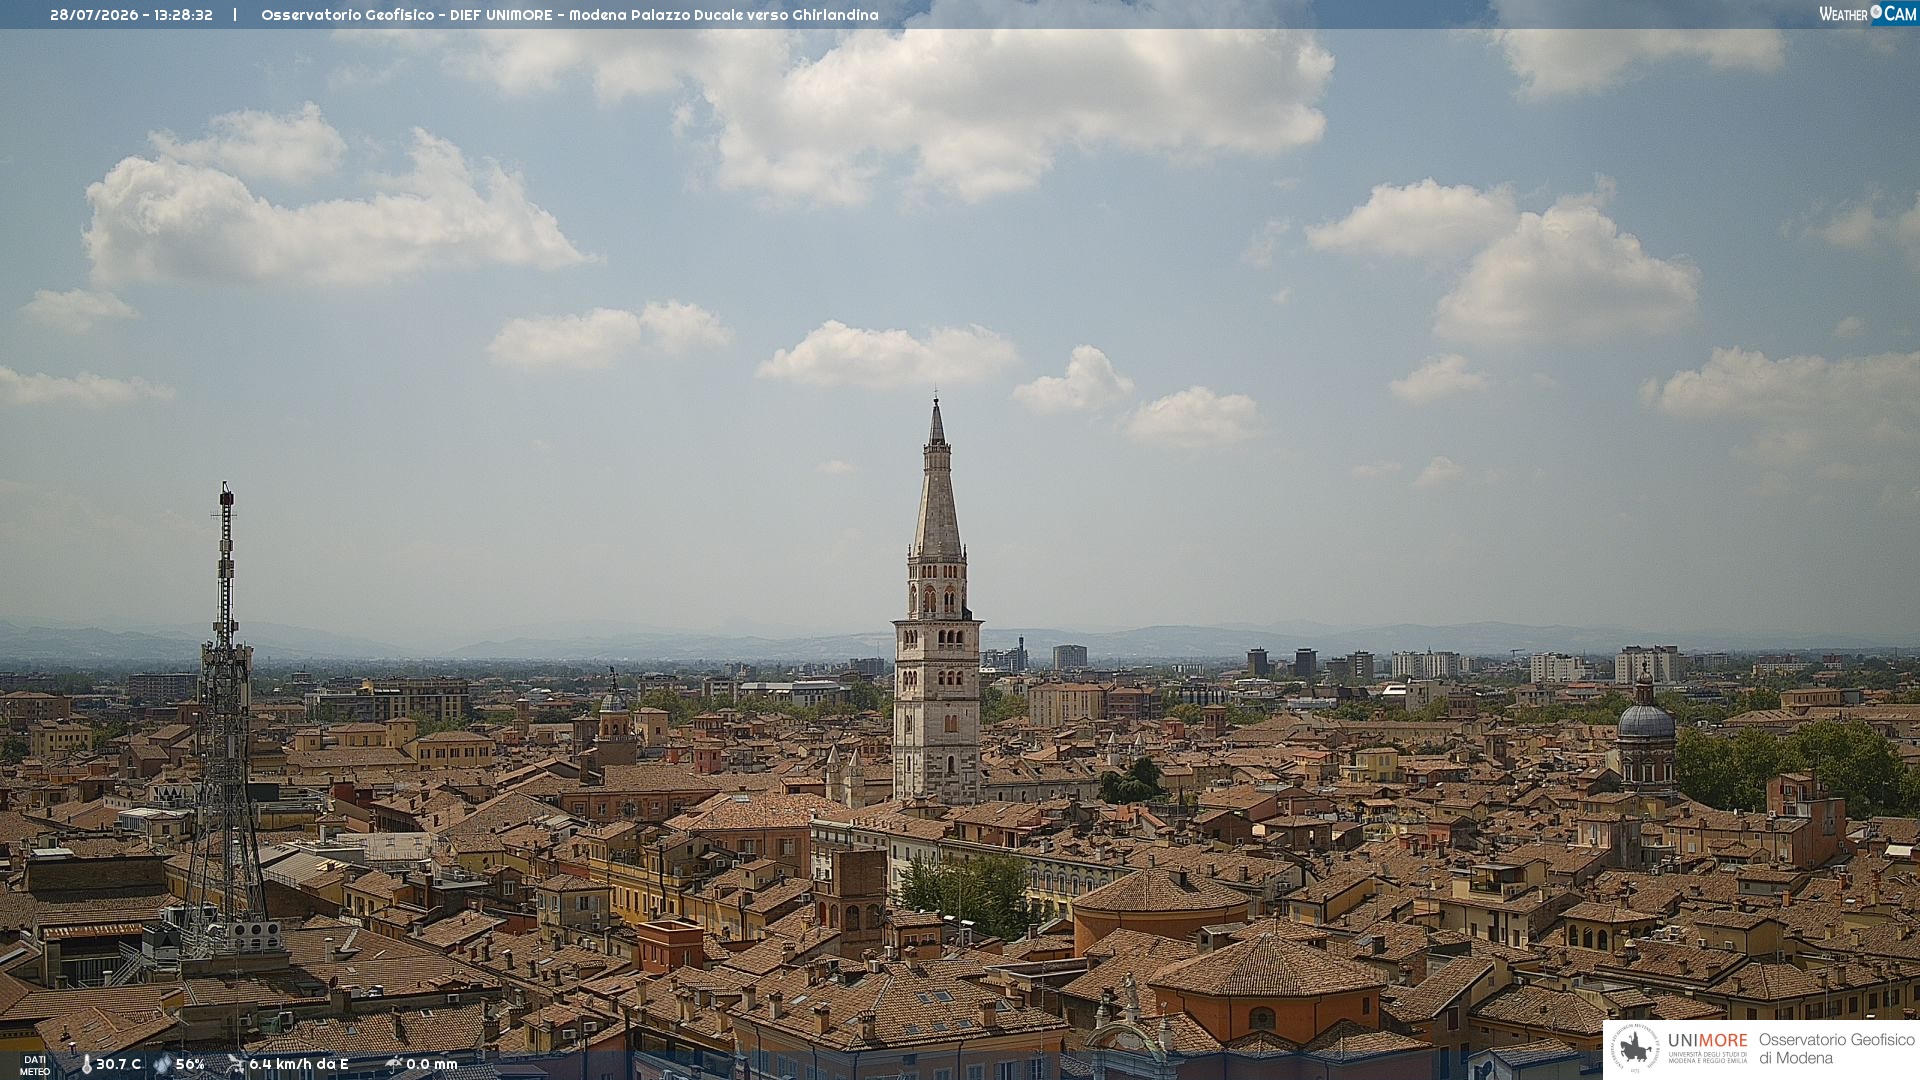The image size is (1920, 1080).
Task: Select the 30.7 C temperature reading
Action: pos(118,1064)
